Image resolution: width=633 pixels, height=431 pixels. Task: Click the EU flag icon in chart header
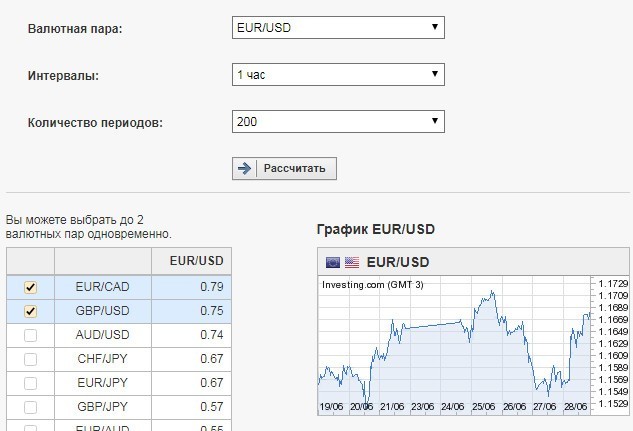click(333, 262)
